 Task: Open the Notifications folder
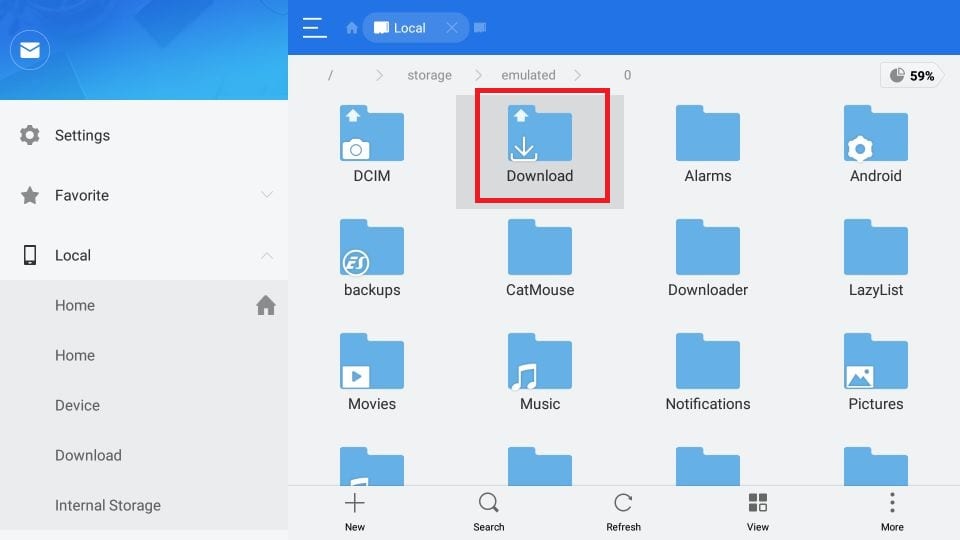click(708, 372)
